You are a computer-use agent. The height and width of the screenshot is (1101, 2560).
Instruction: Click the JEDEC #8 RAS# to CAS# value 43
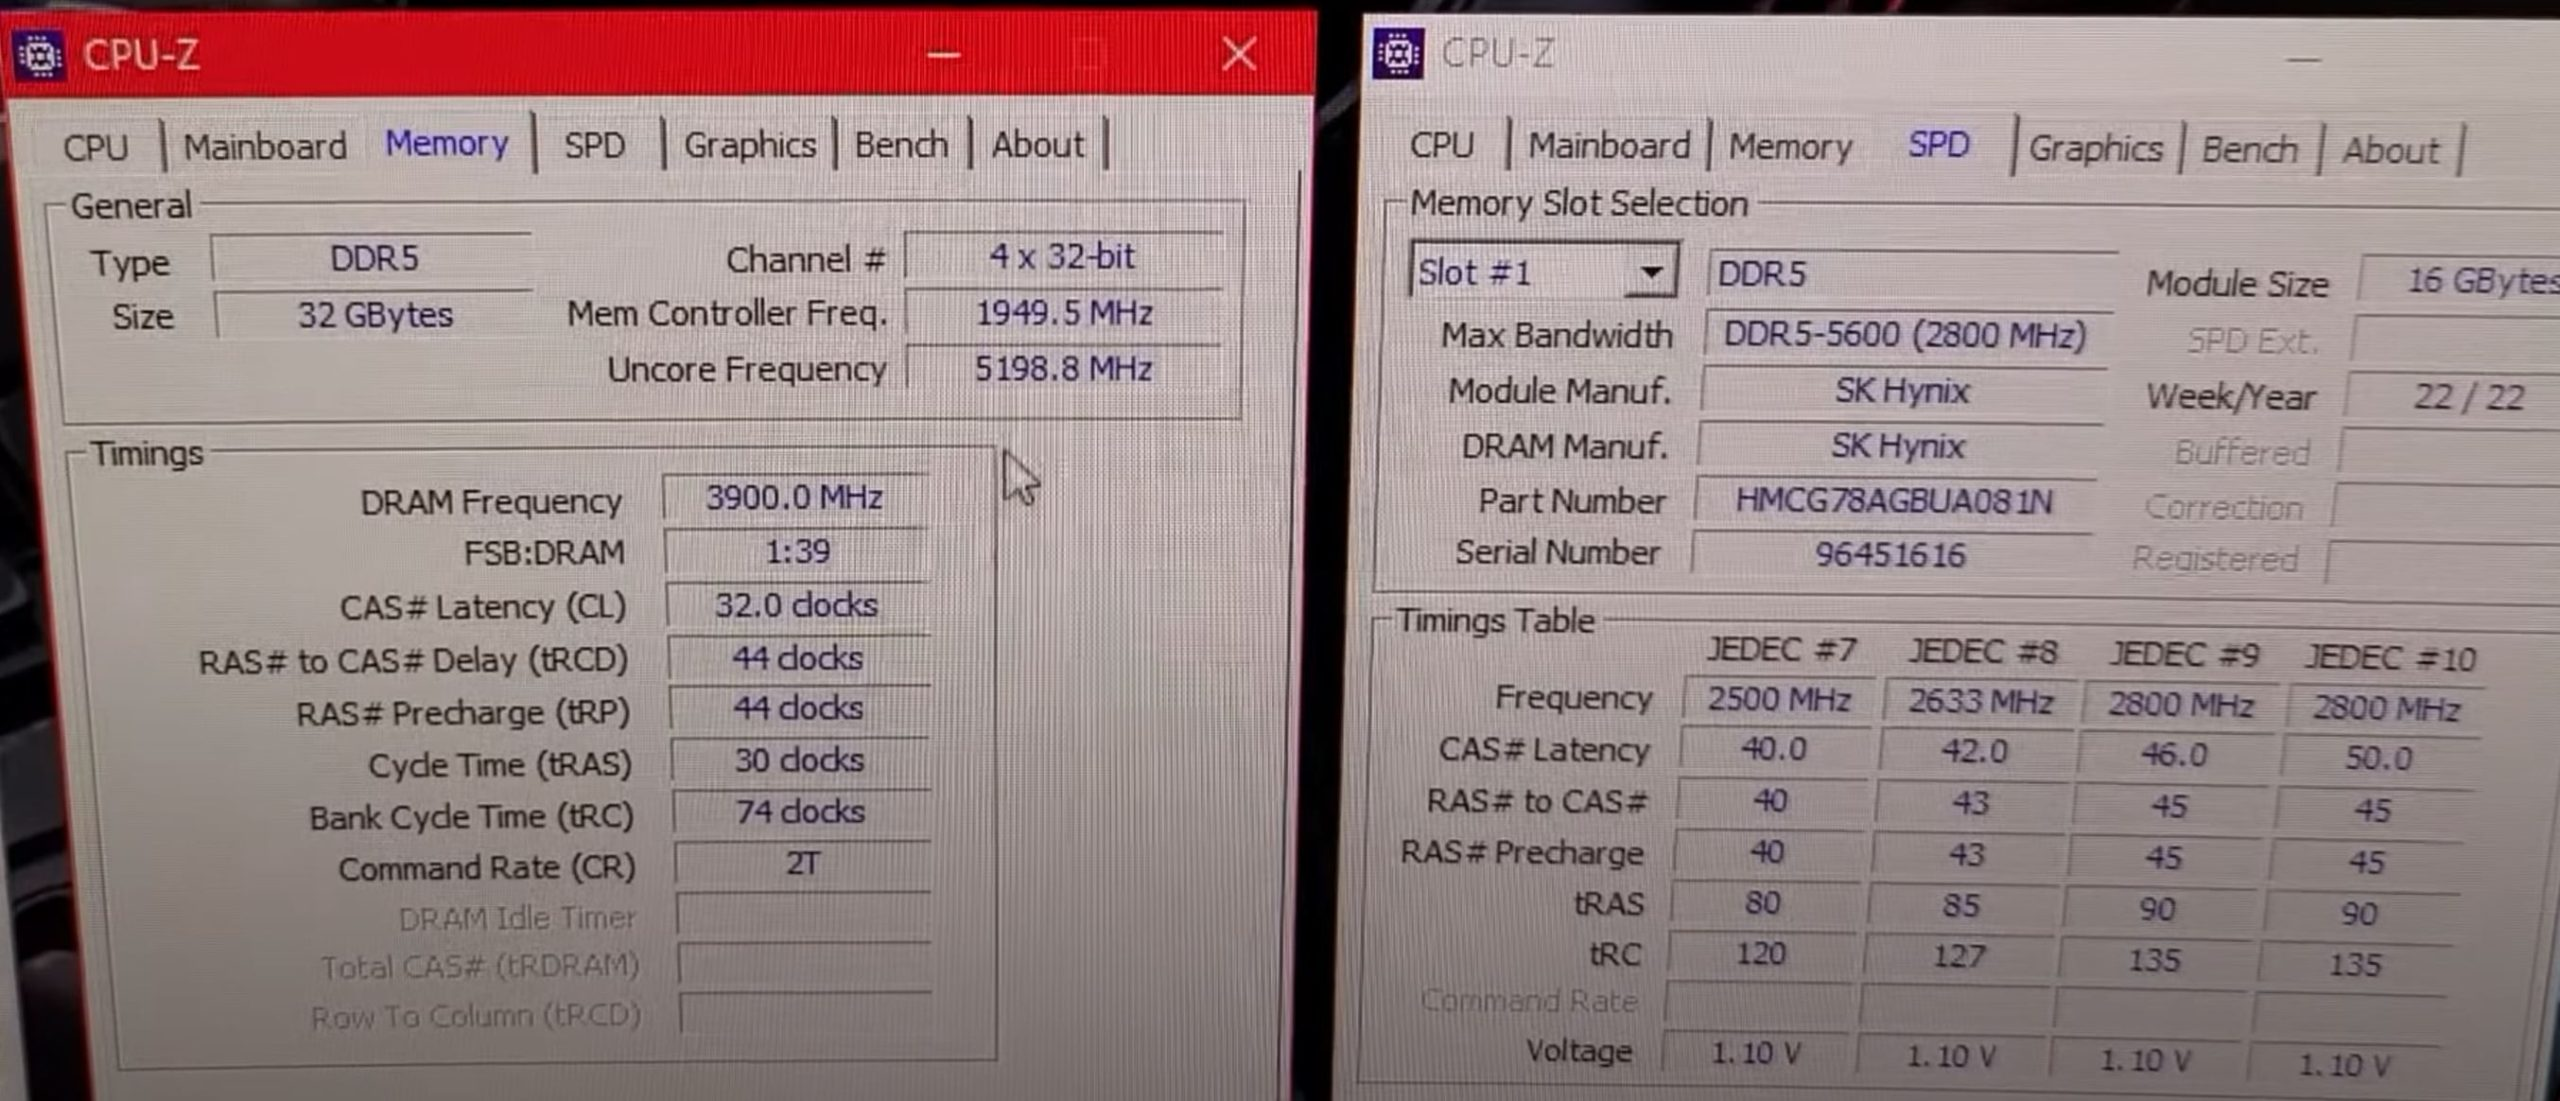point(1971,803)
